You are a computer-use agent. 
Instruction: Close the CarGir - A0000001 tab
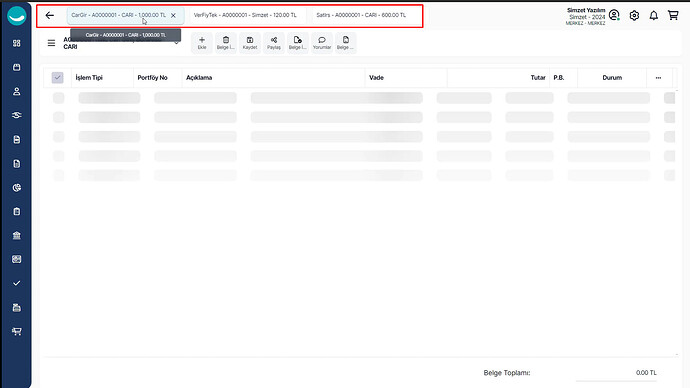click(173, 15)
